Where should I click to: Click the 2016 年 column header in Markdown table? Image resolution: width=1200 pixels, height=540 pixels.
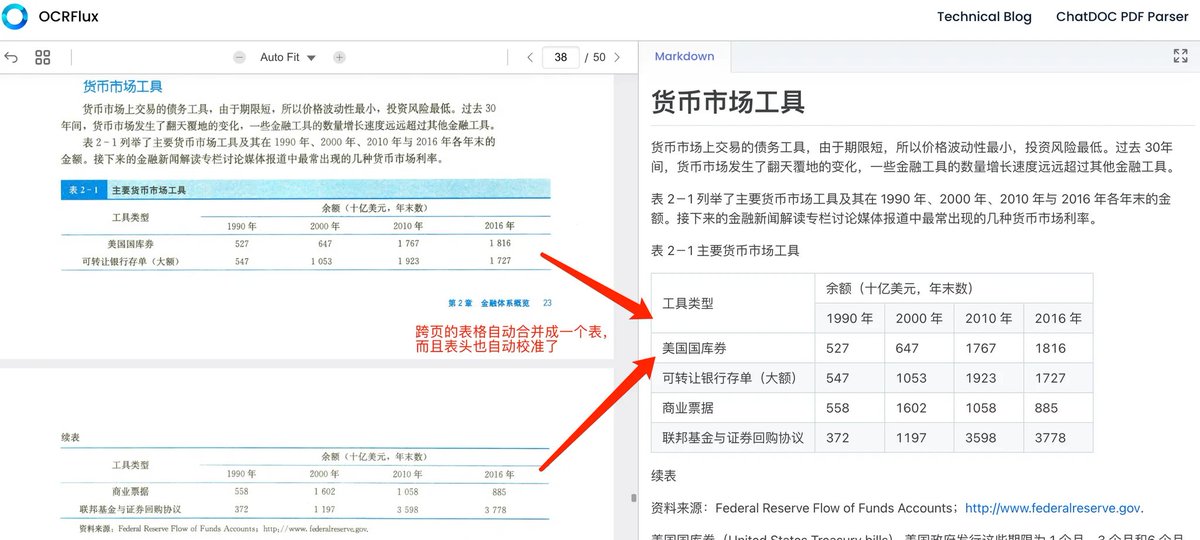[1058, 319]
